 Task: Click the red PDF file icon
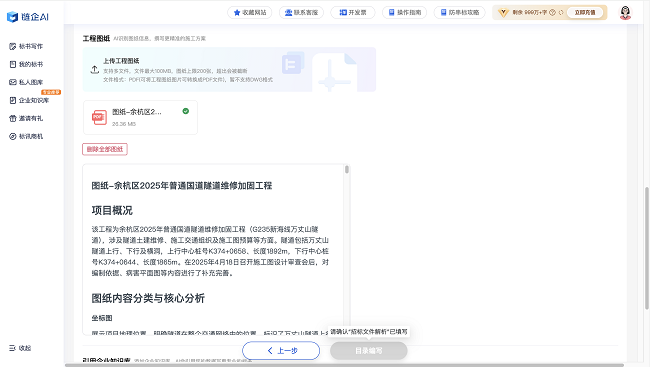[x=99, y=117]
